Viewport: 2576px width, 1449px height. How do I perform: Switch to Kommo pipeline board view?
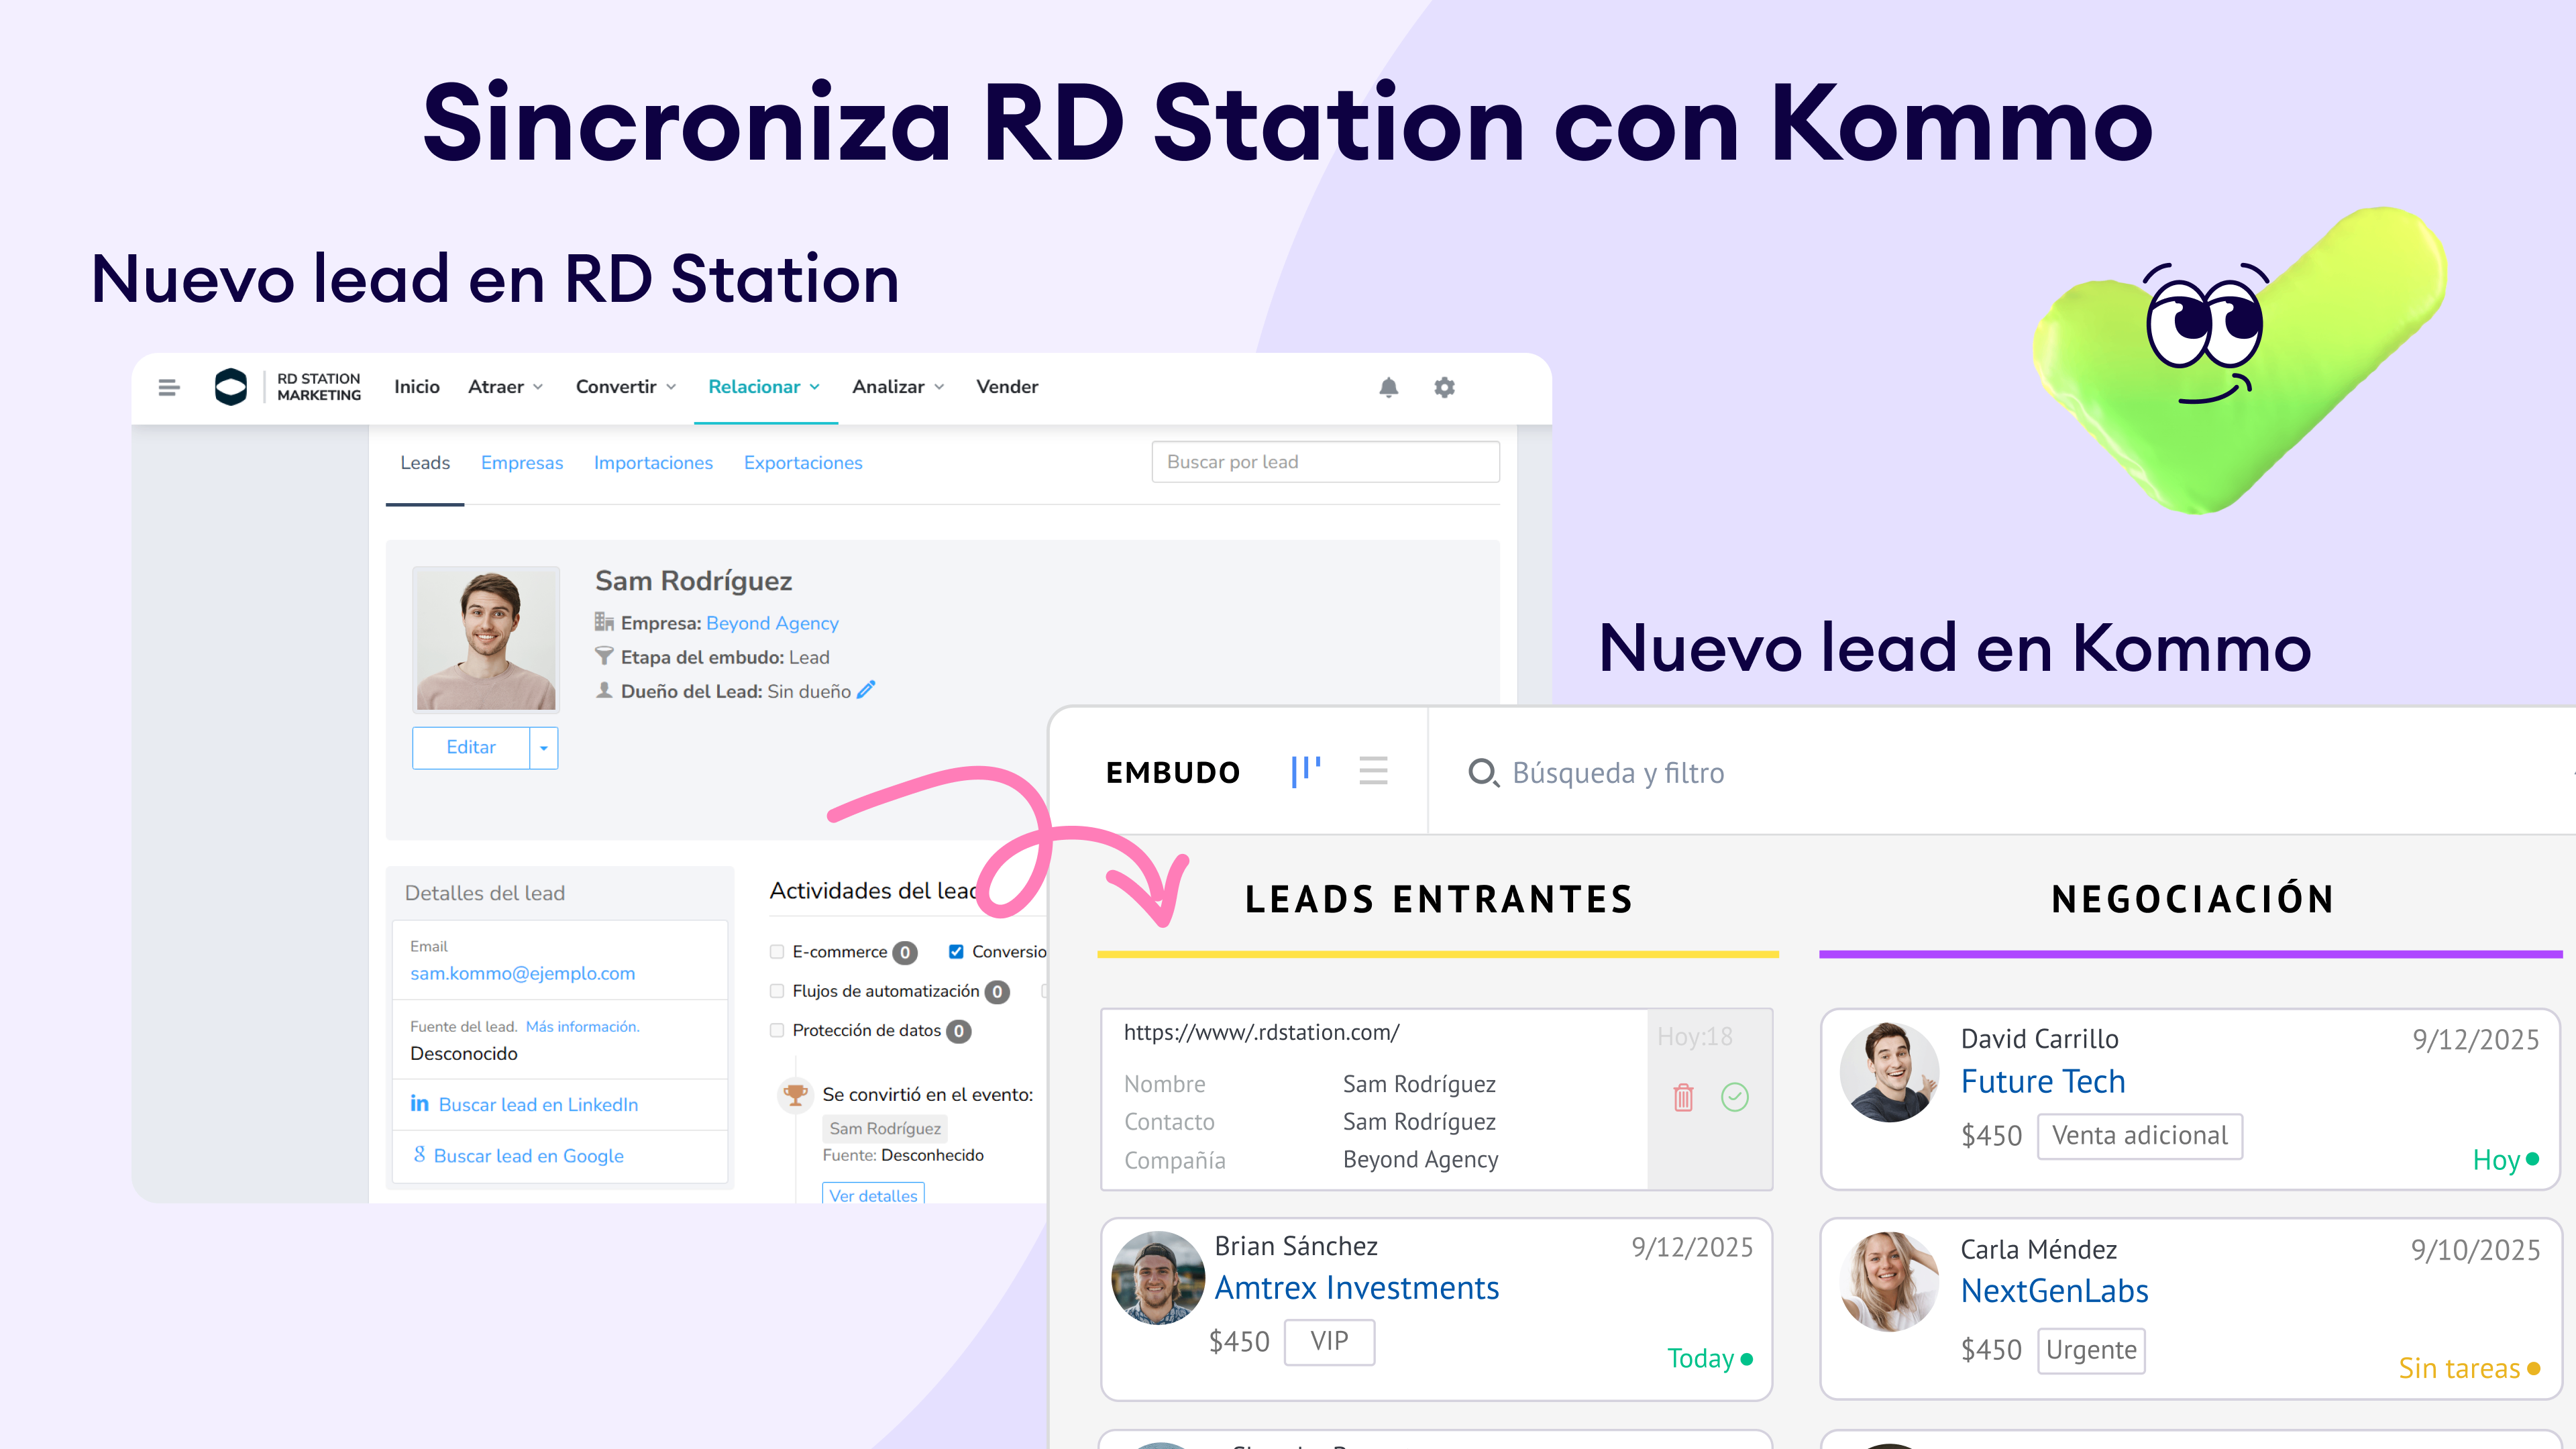(1305, 771)
